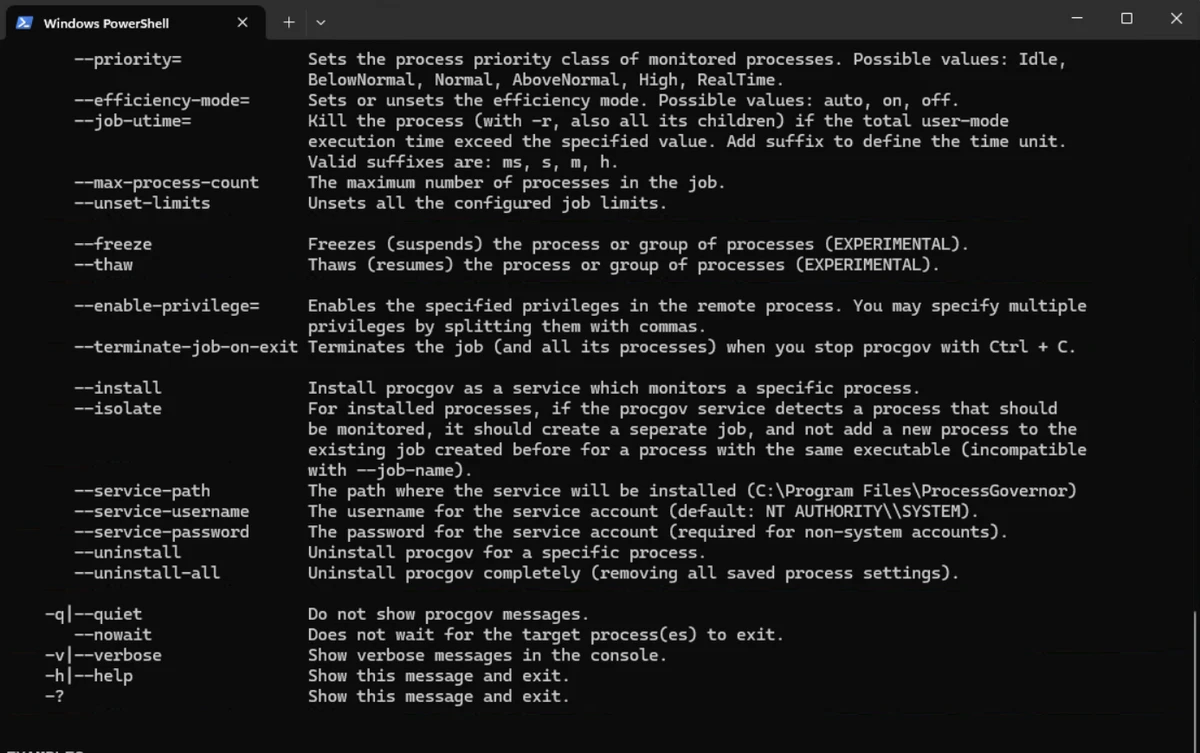Screen dimensions: 1200x753
Task: Click 'Uninstall procgov for a specific process.'
Action: click(507, 552)
